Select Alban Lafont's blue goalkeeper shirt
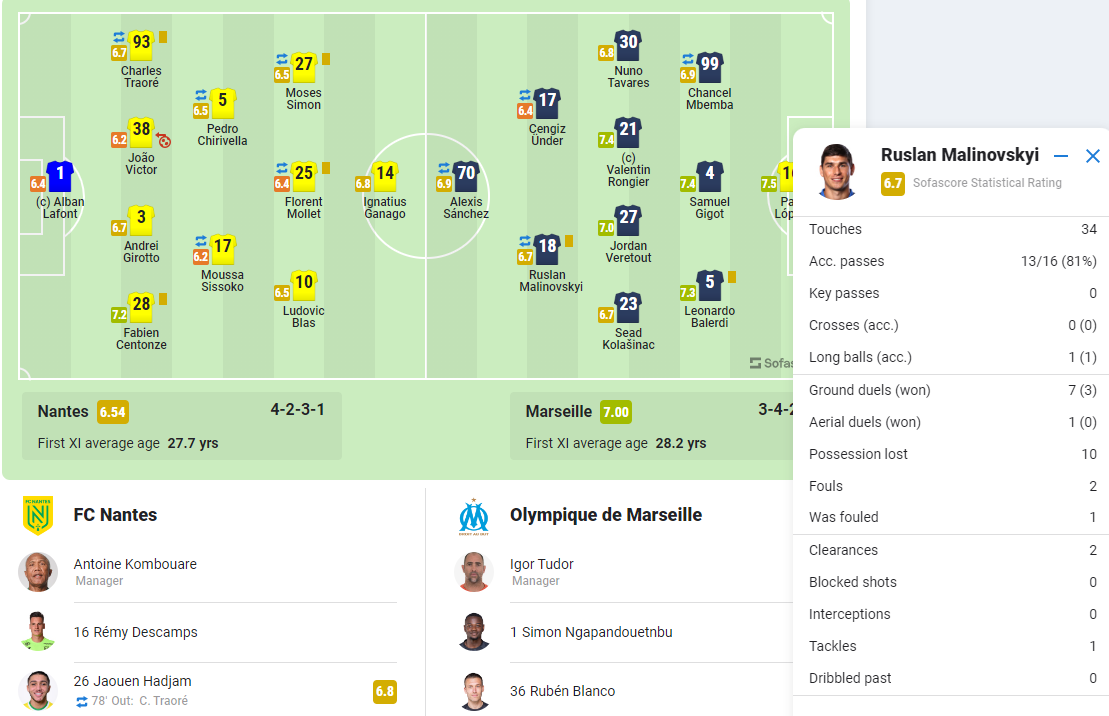 [60, 176]
